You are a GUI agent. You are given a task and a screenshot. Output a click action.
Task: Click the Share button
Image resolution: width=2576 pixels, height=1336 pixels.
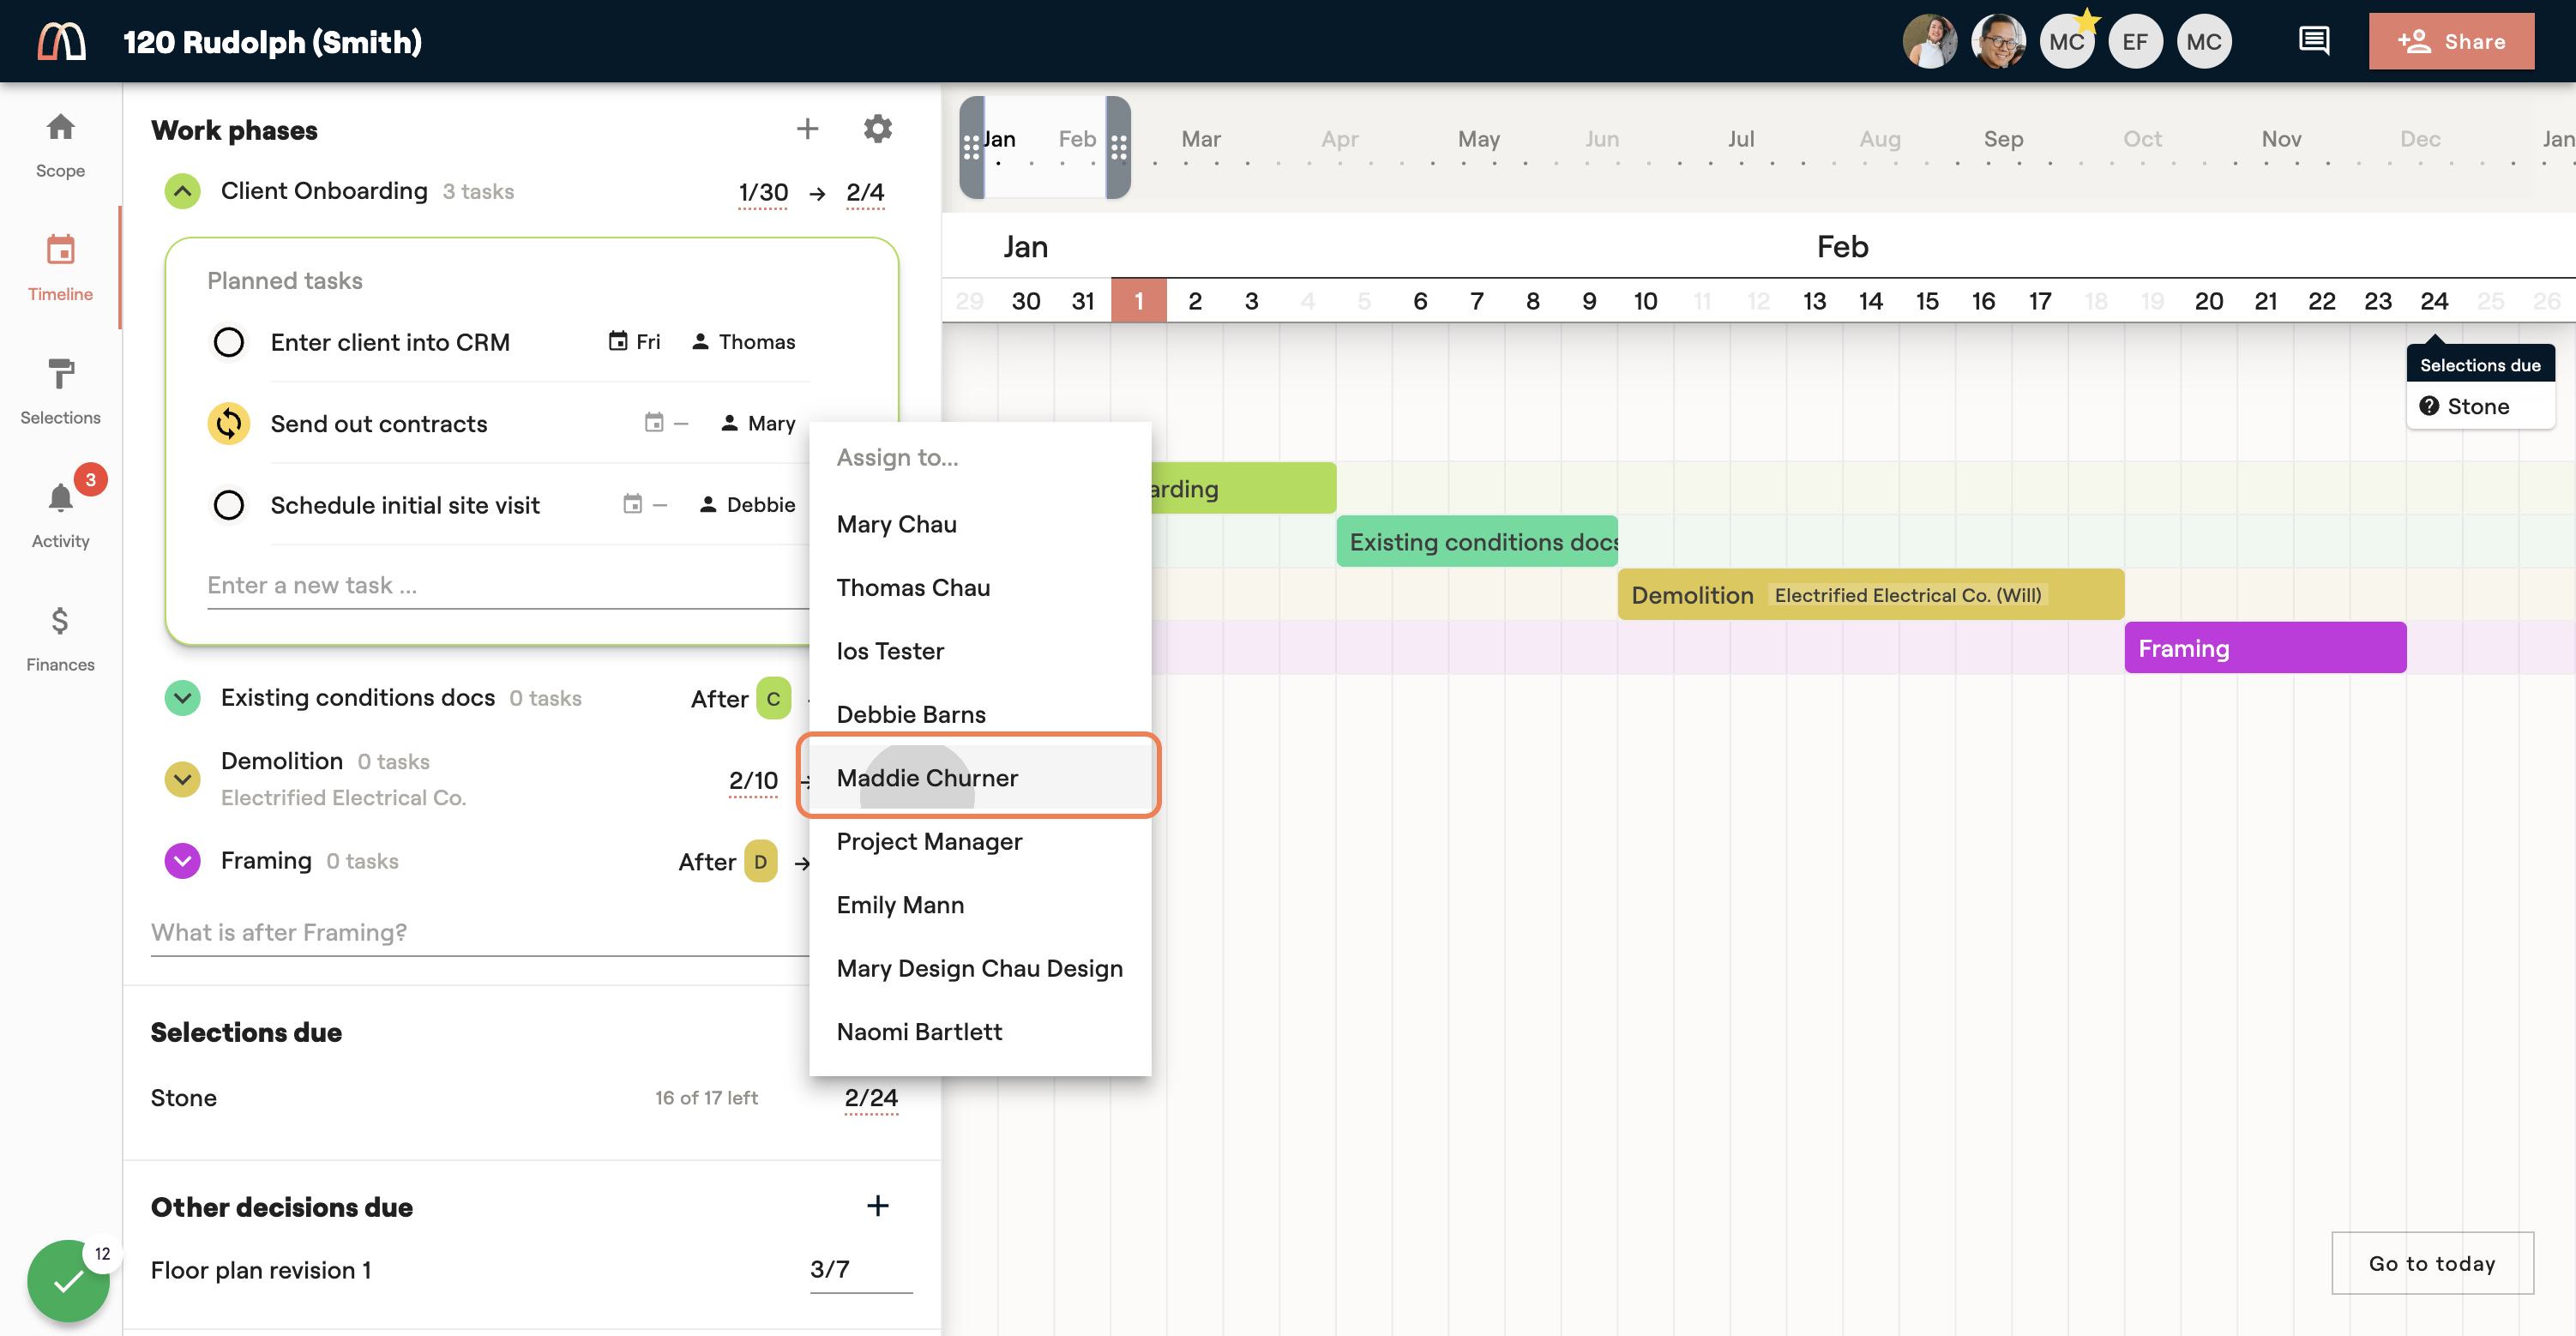click(x=2451, y=41)
